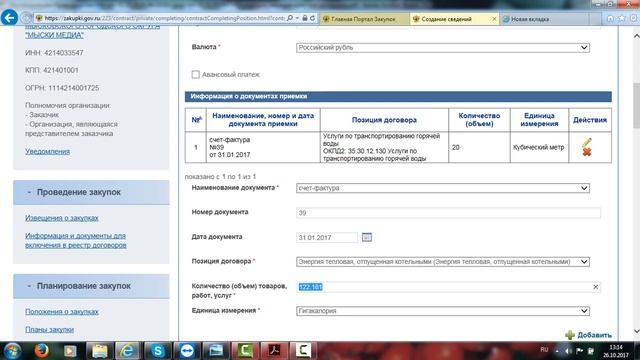
Task: Click page scrollbar up arrow
Action: [x=636, y=36]
